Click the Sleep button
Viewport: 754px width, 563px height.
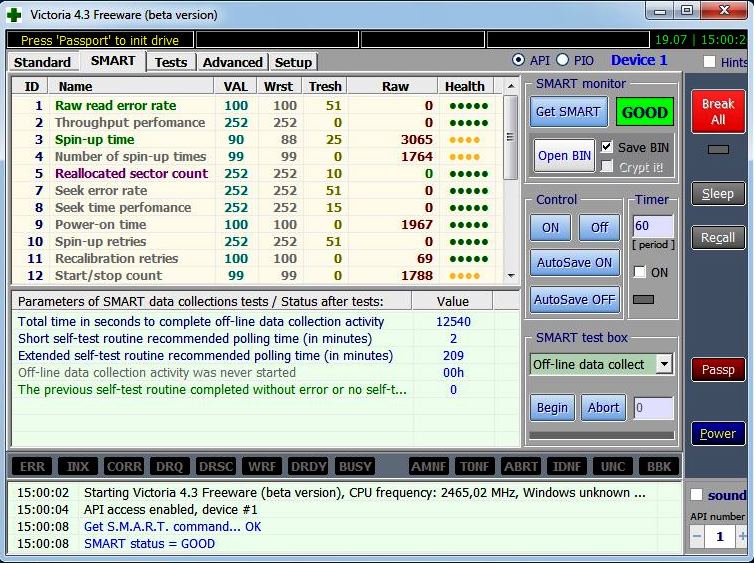tap(718, 194)
